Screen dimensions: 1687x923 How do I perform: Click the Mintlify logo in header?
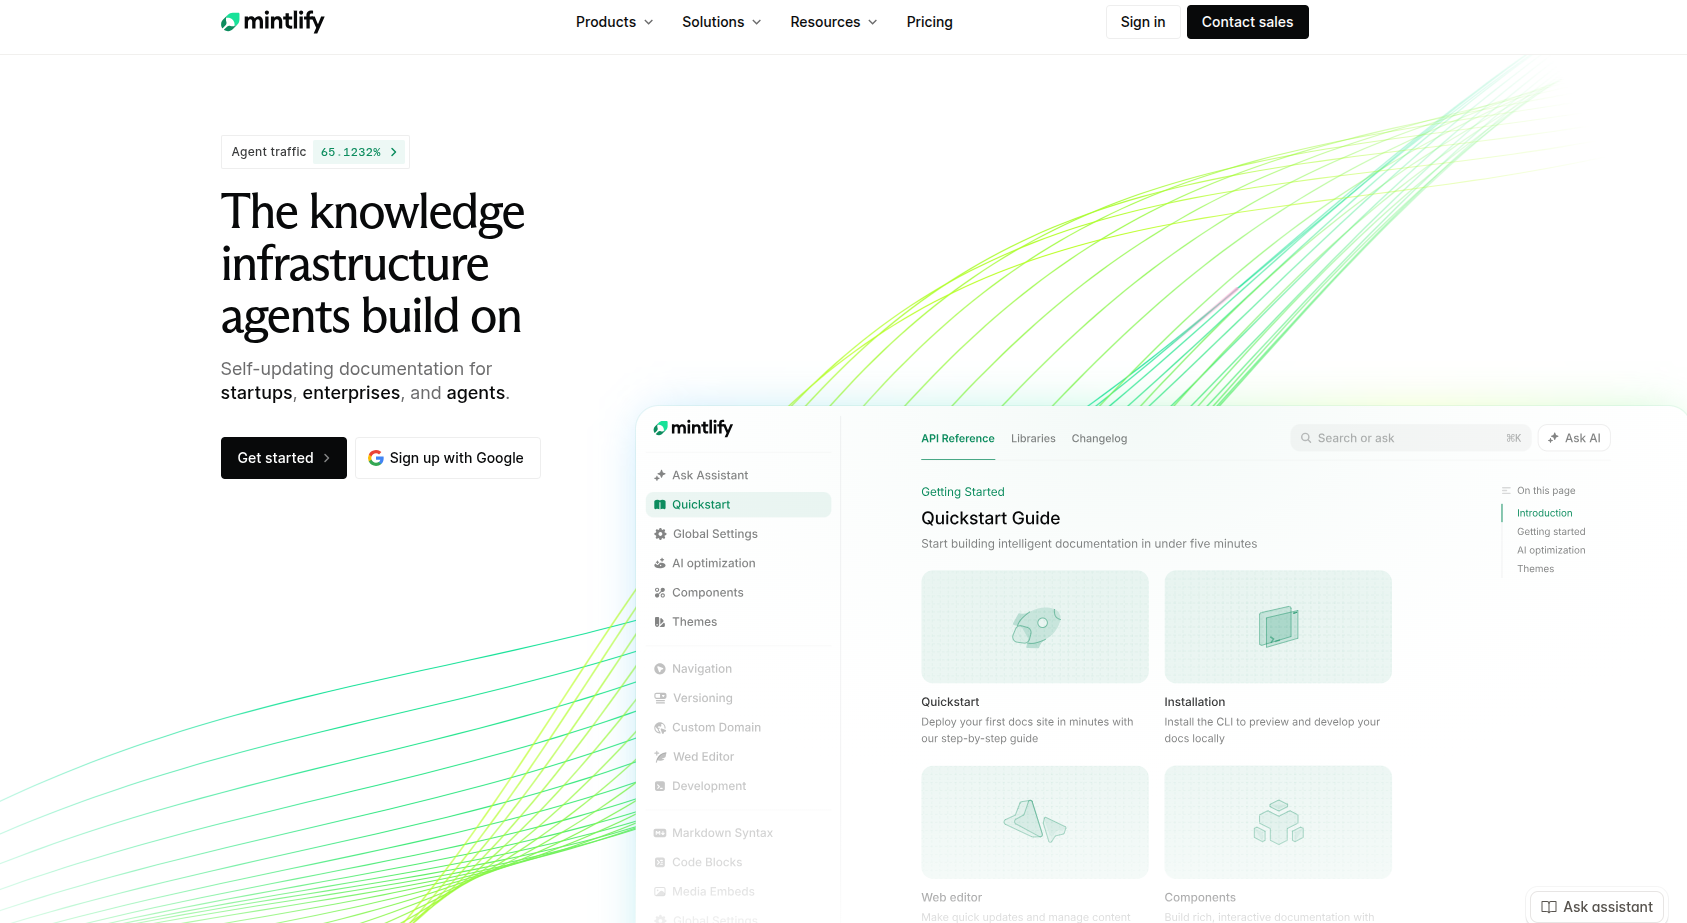point(272,21)
